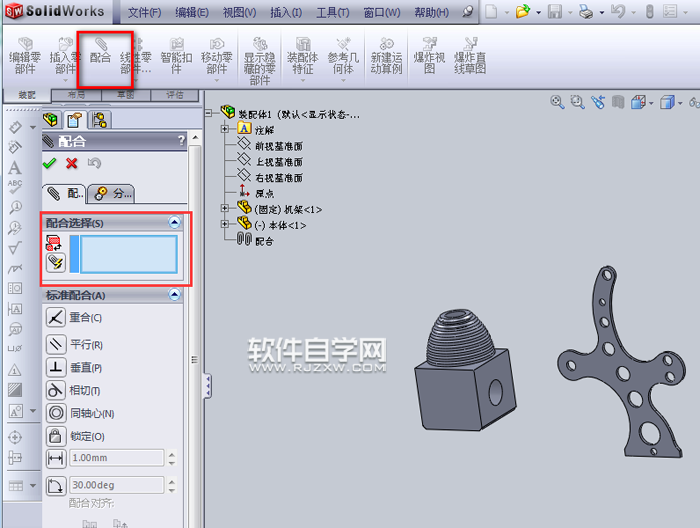
Task: Expand the (固定) 机架<1> node
Action: [x=225, y=208]
